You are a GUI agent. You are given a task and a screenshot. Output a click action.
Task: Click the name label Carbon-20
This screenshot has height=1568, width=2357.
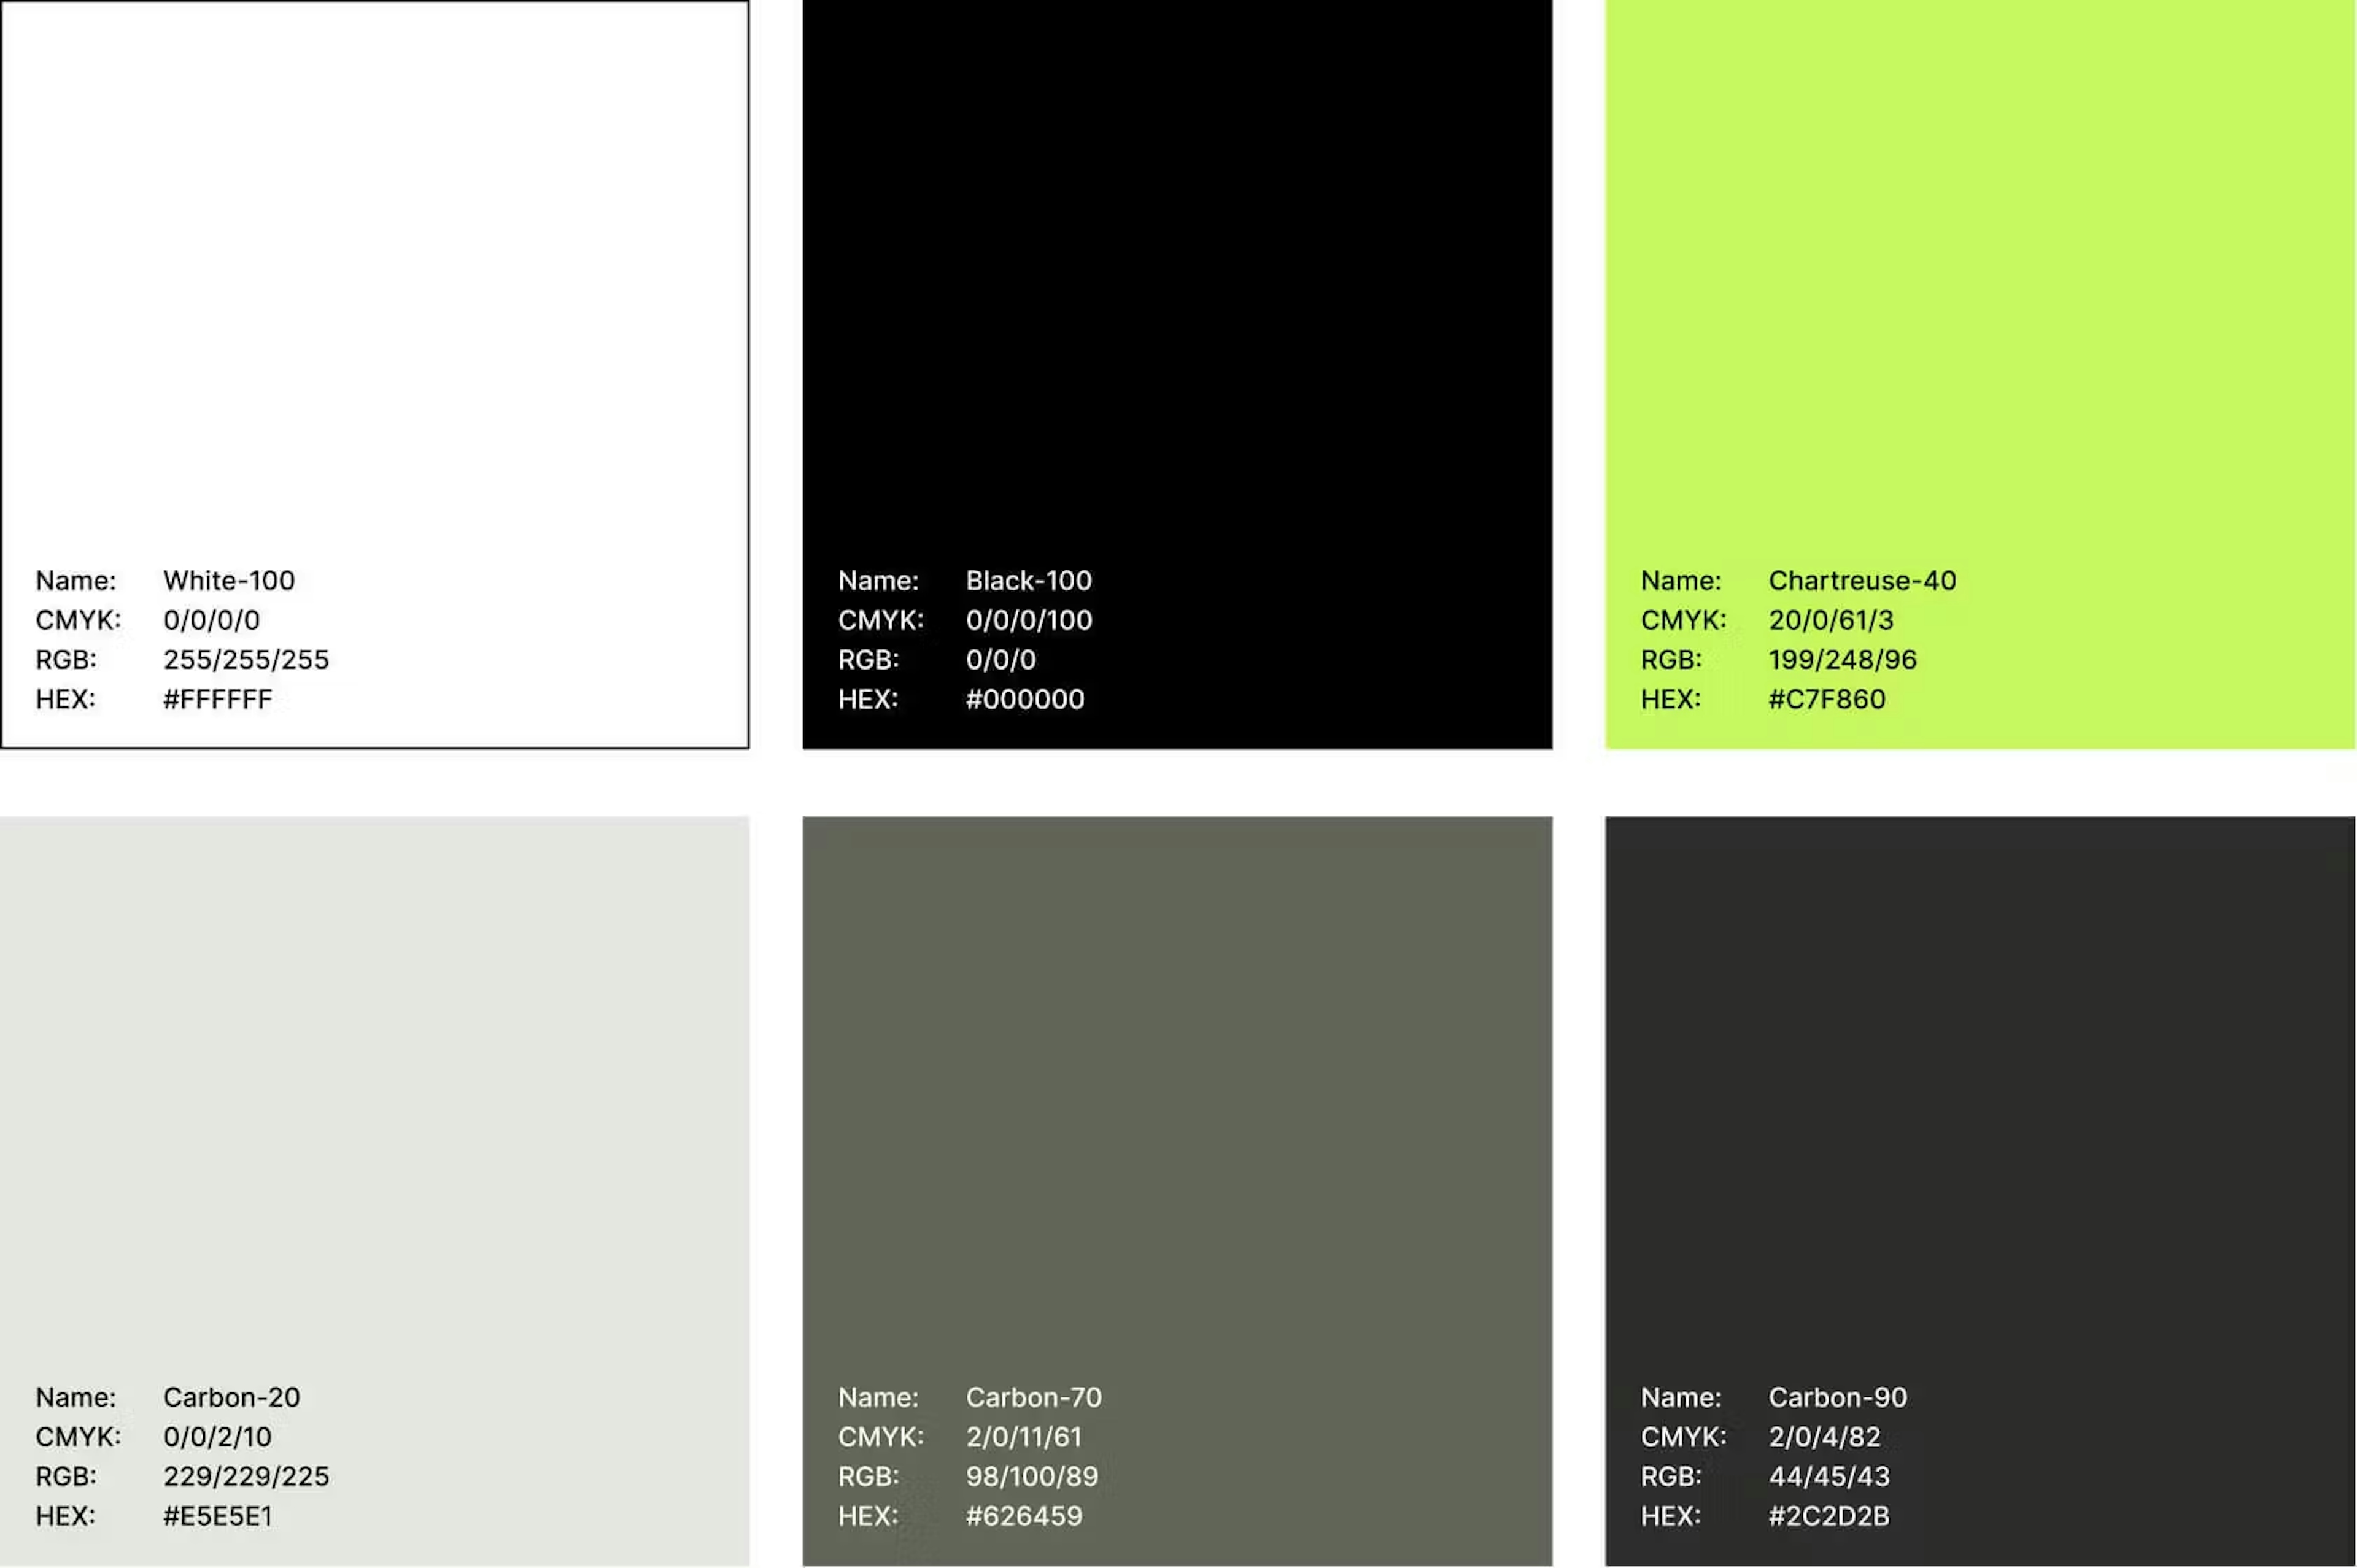pyautogui.click(x=232, y=1397)
